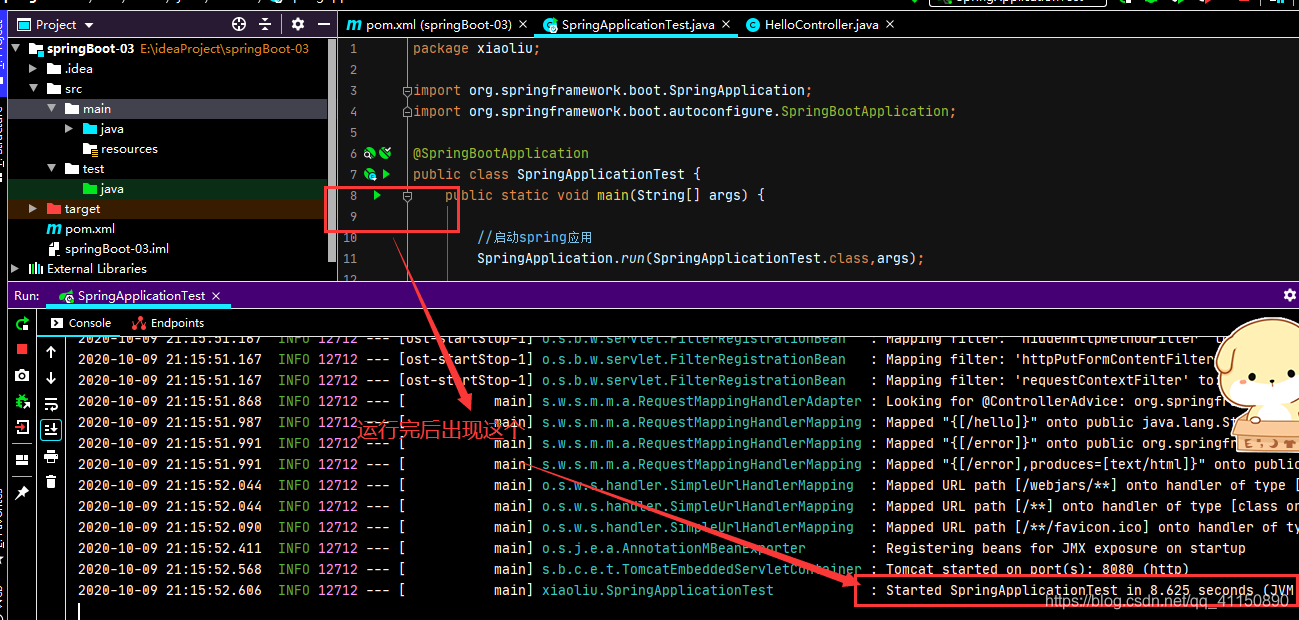1299x620 pixels.
Task: Run main method from the line 8 gutter arrow
Action: (x=377, y=195)
